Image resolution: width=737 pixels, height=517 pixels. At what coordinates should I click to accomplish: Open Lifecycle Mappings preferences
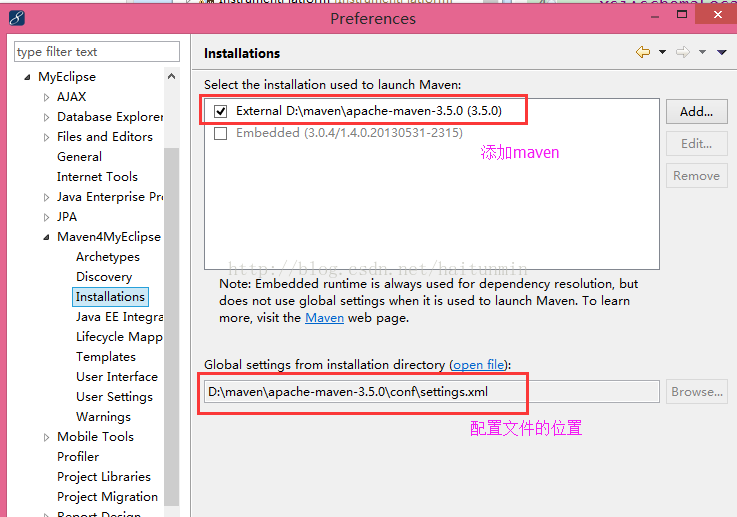(x=119, y=337)
